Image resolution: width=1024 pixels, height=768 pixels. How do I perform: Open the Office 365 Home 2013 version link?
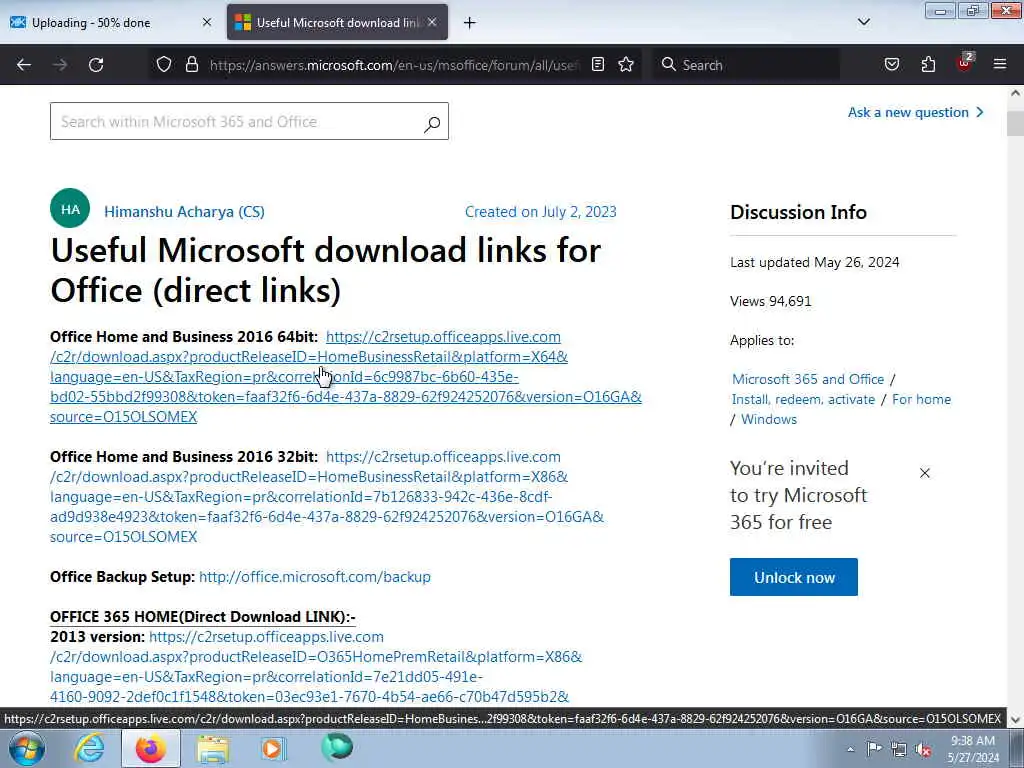point(316,666)
